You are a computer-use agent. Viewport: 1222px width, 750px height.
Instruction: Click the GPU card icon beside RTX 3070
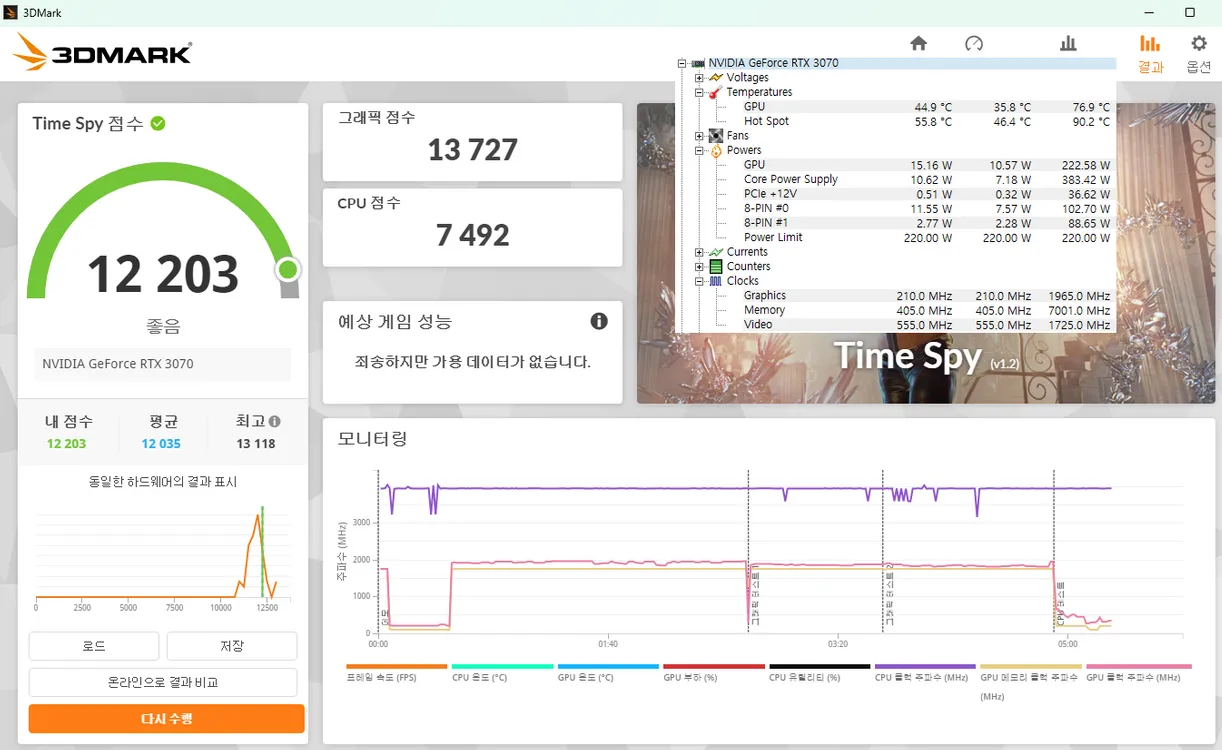698,63
